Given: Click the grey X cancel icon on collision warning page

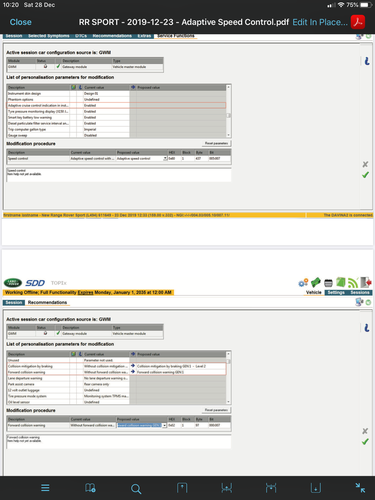Looking at the screenshot, I should point(365,431).
